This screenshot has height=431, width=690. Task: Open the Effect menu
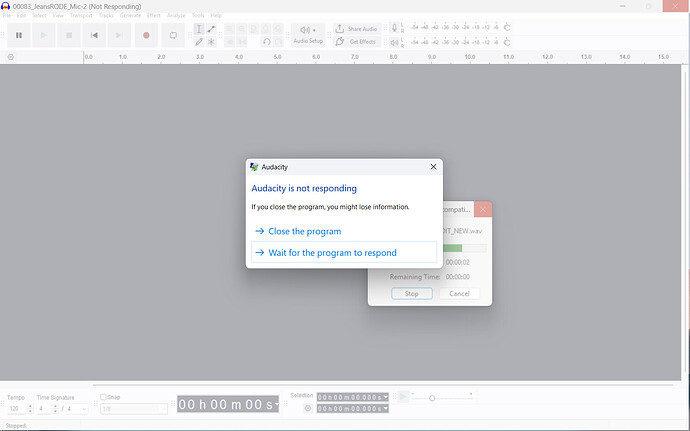click(154, 15)
